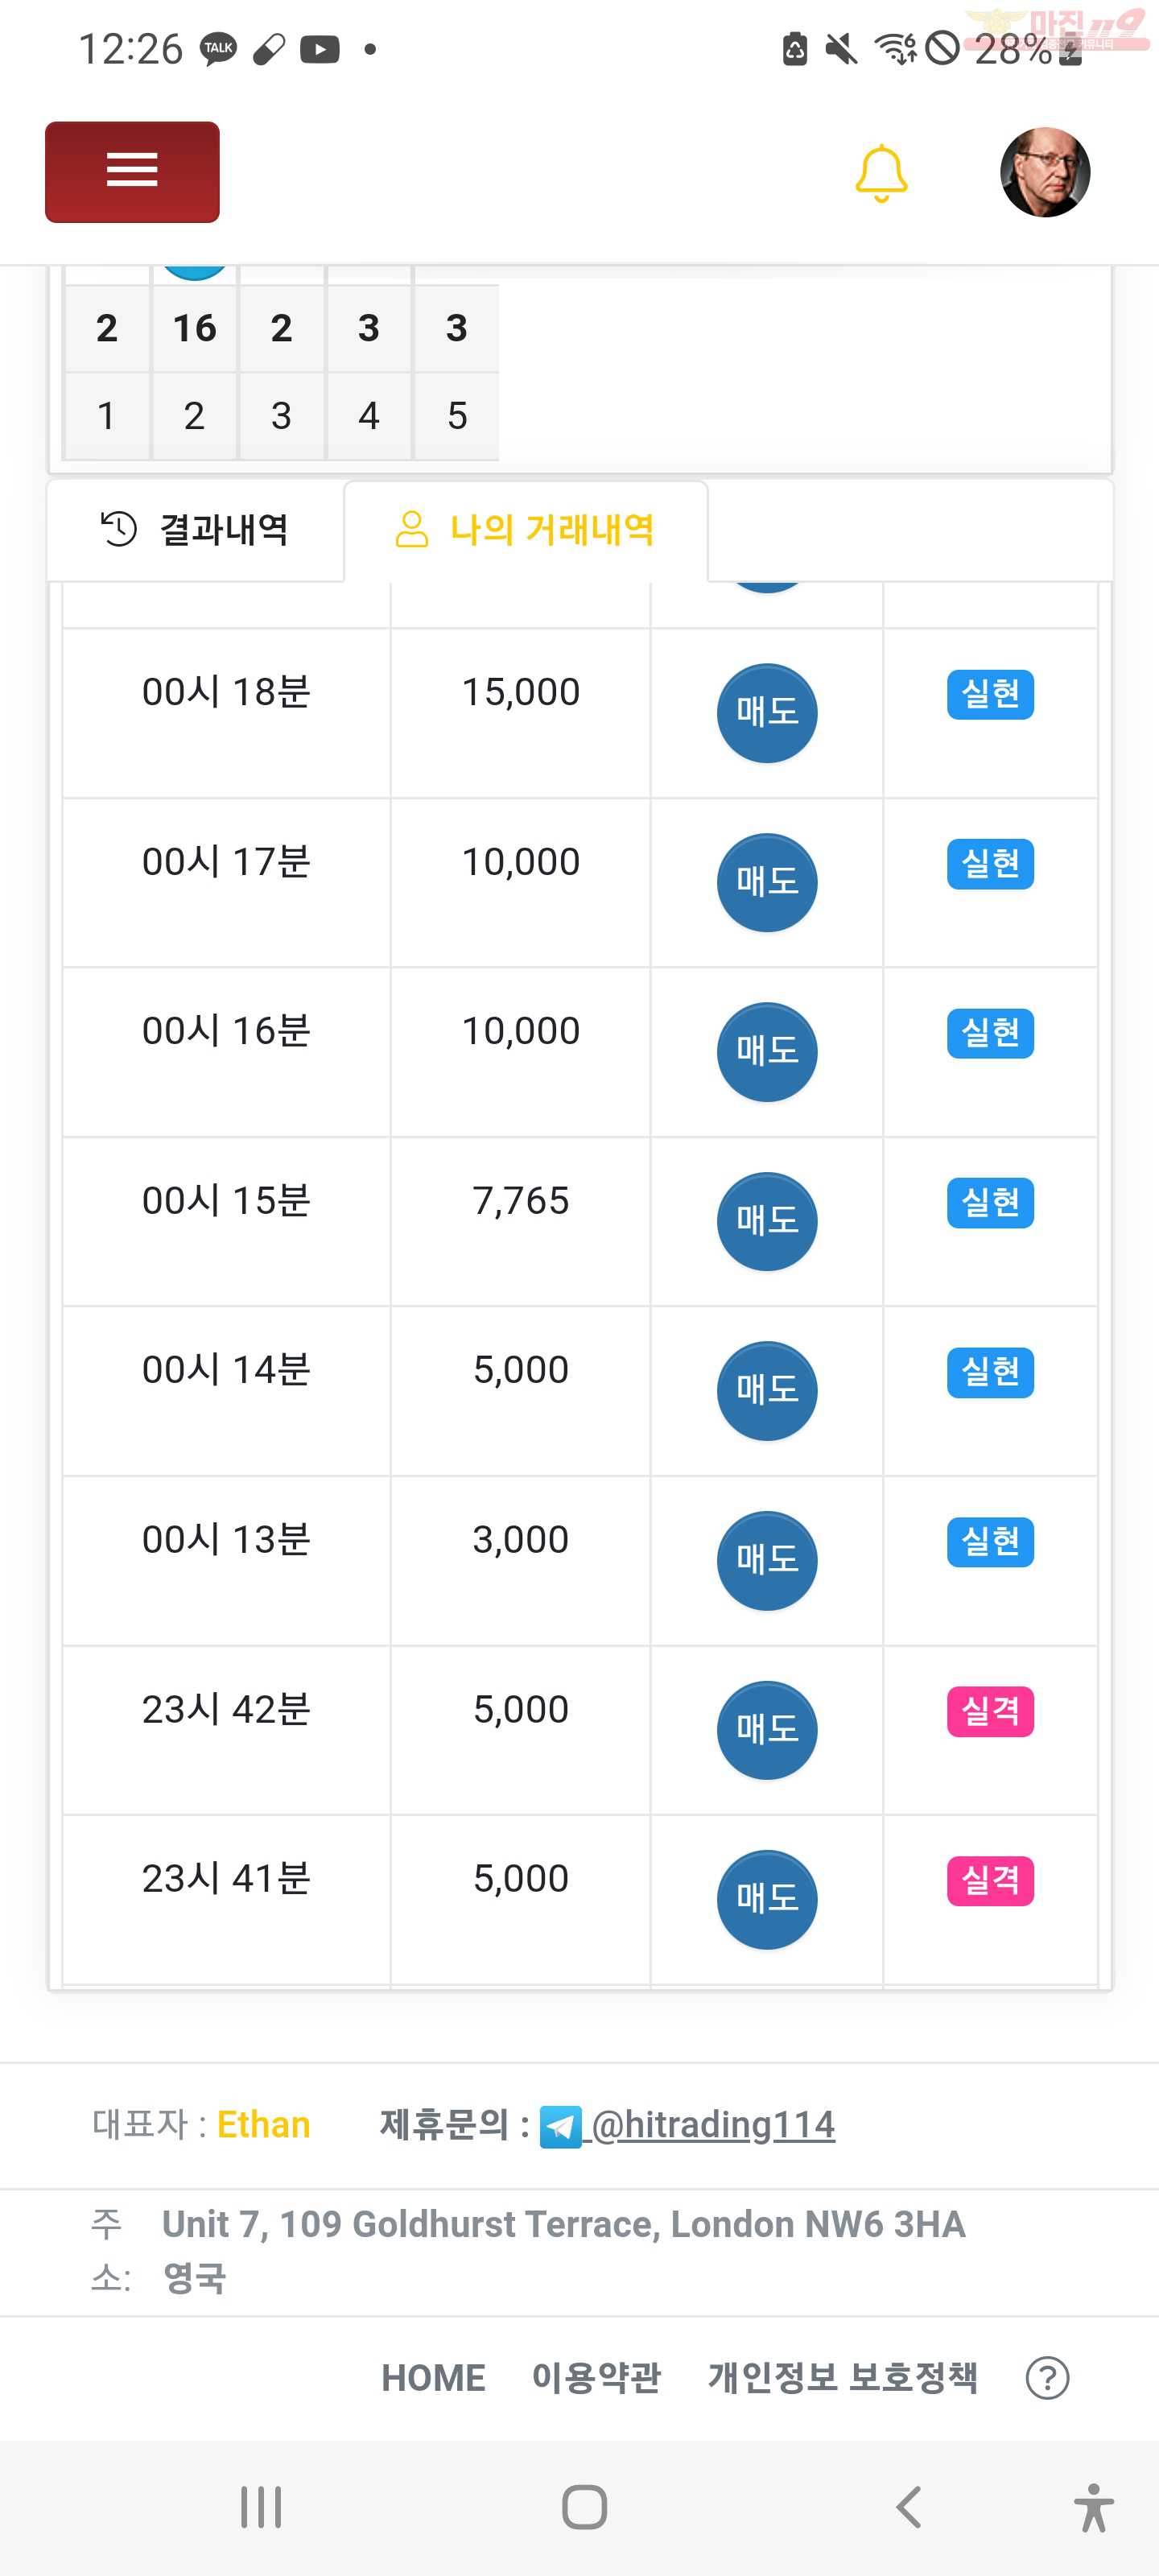Image resolution: width=1159 pixels, height=2576 pixels.
Task: Open the user profile avatar
Action: click(x=1045, y=172)
